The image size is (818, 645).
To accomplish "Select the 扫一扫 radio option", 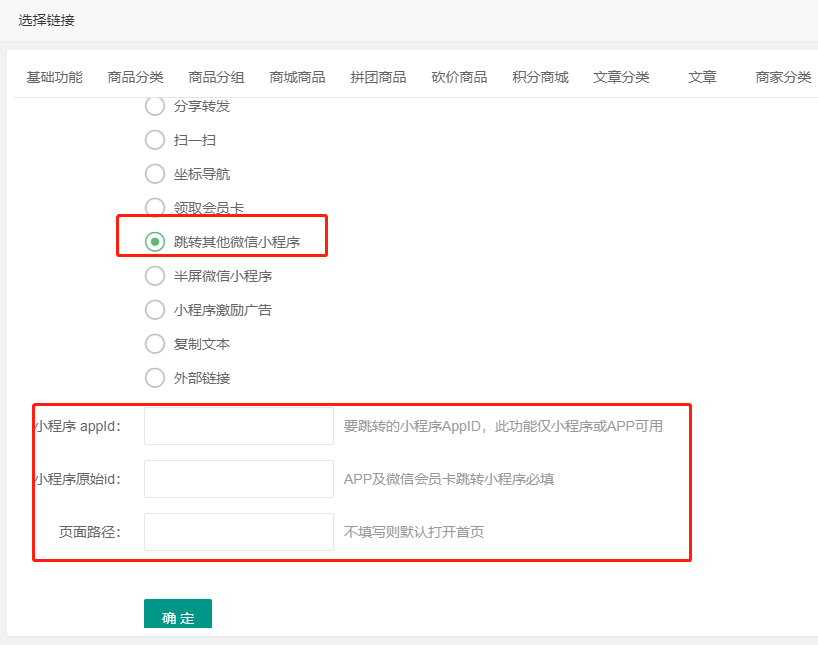I will 155,140.
